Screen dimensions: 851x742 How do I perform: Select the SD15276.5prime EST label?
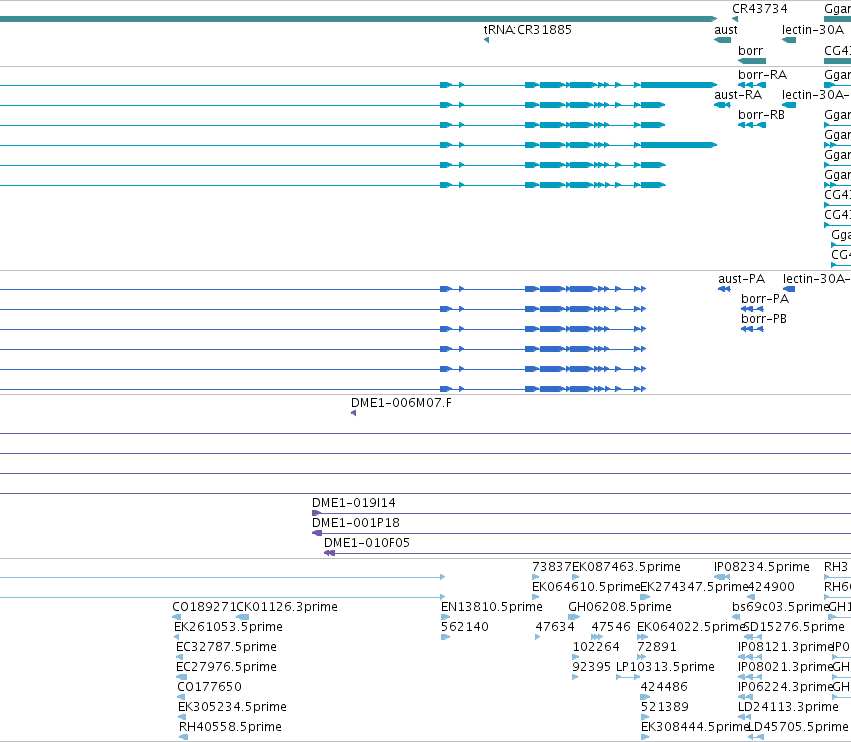(793, 627)
